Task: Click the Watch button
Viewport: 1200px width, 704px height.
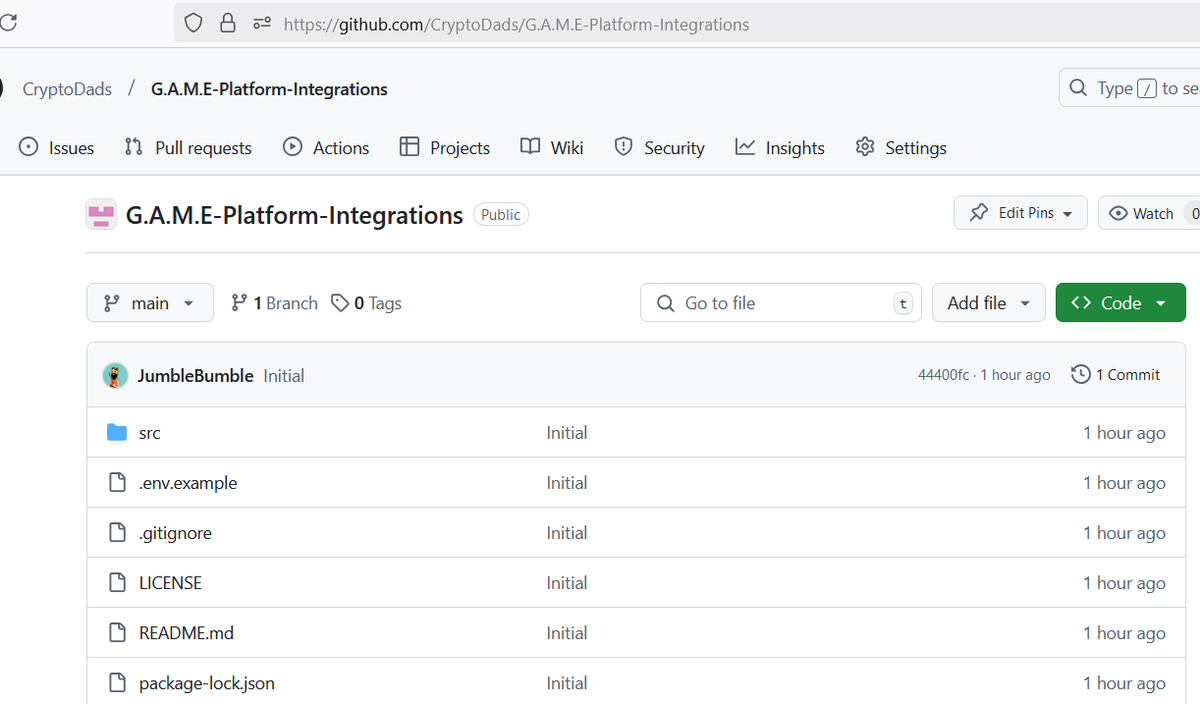Action: click(1149, 213)
